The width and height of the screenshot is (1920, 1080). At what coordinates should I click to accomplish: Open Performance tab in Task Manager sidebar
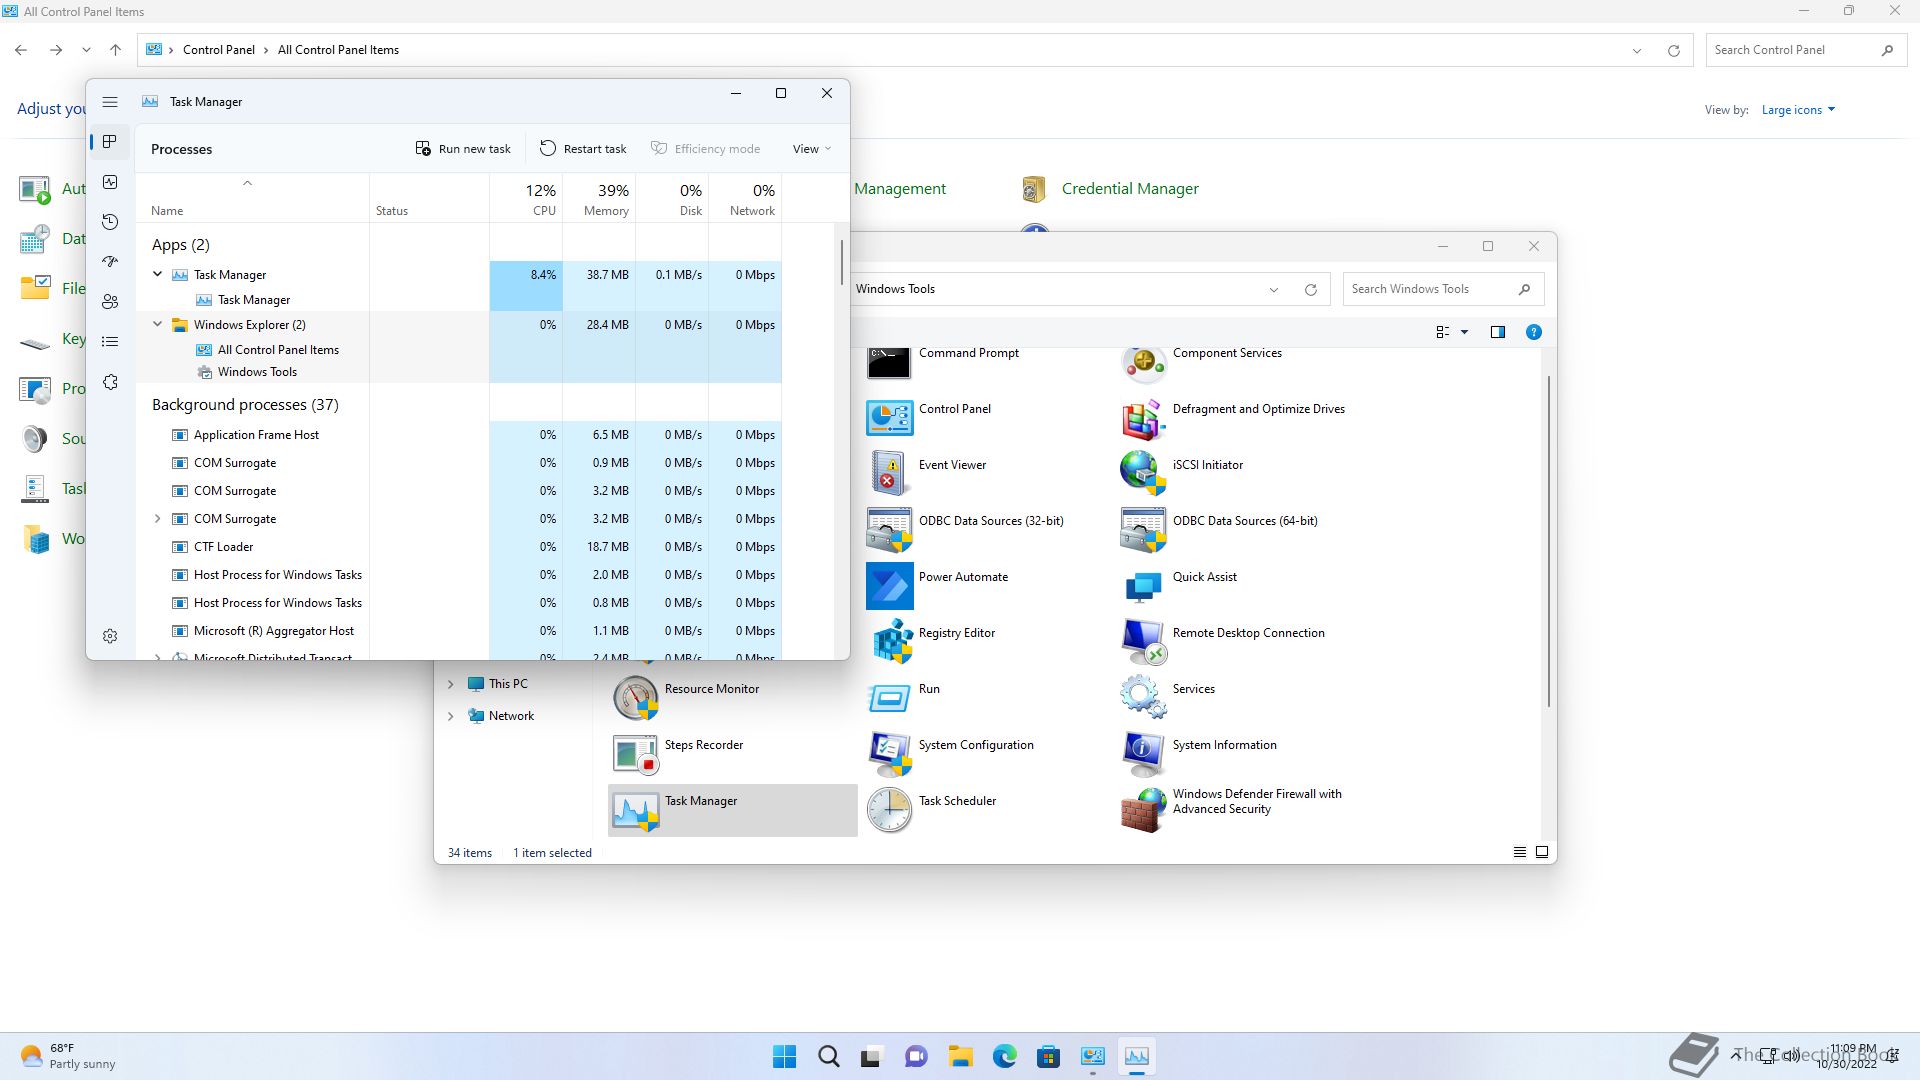tap(110, 182)
